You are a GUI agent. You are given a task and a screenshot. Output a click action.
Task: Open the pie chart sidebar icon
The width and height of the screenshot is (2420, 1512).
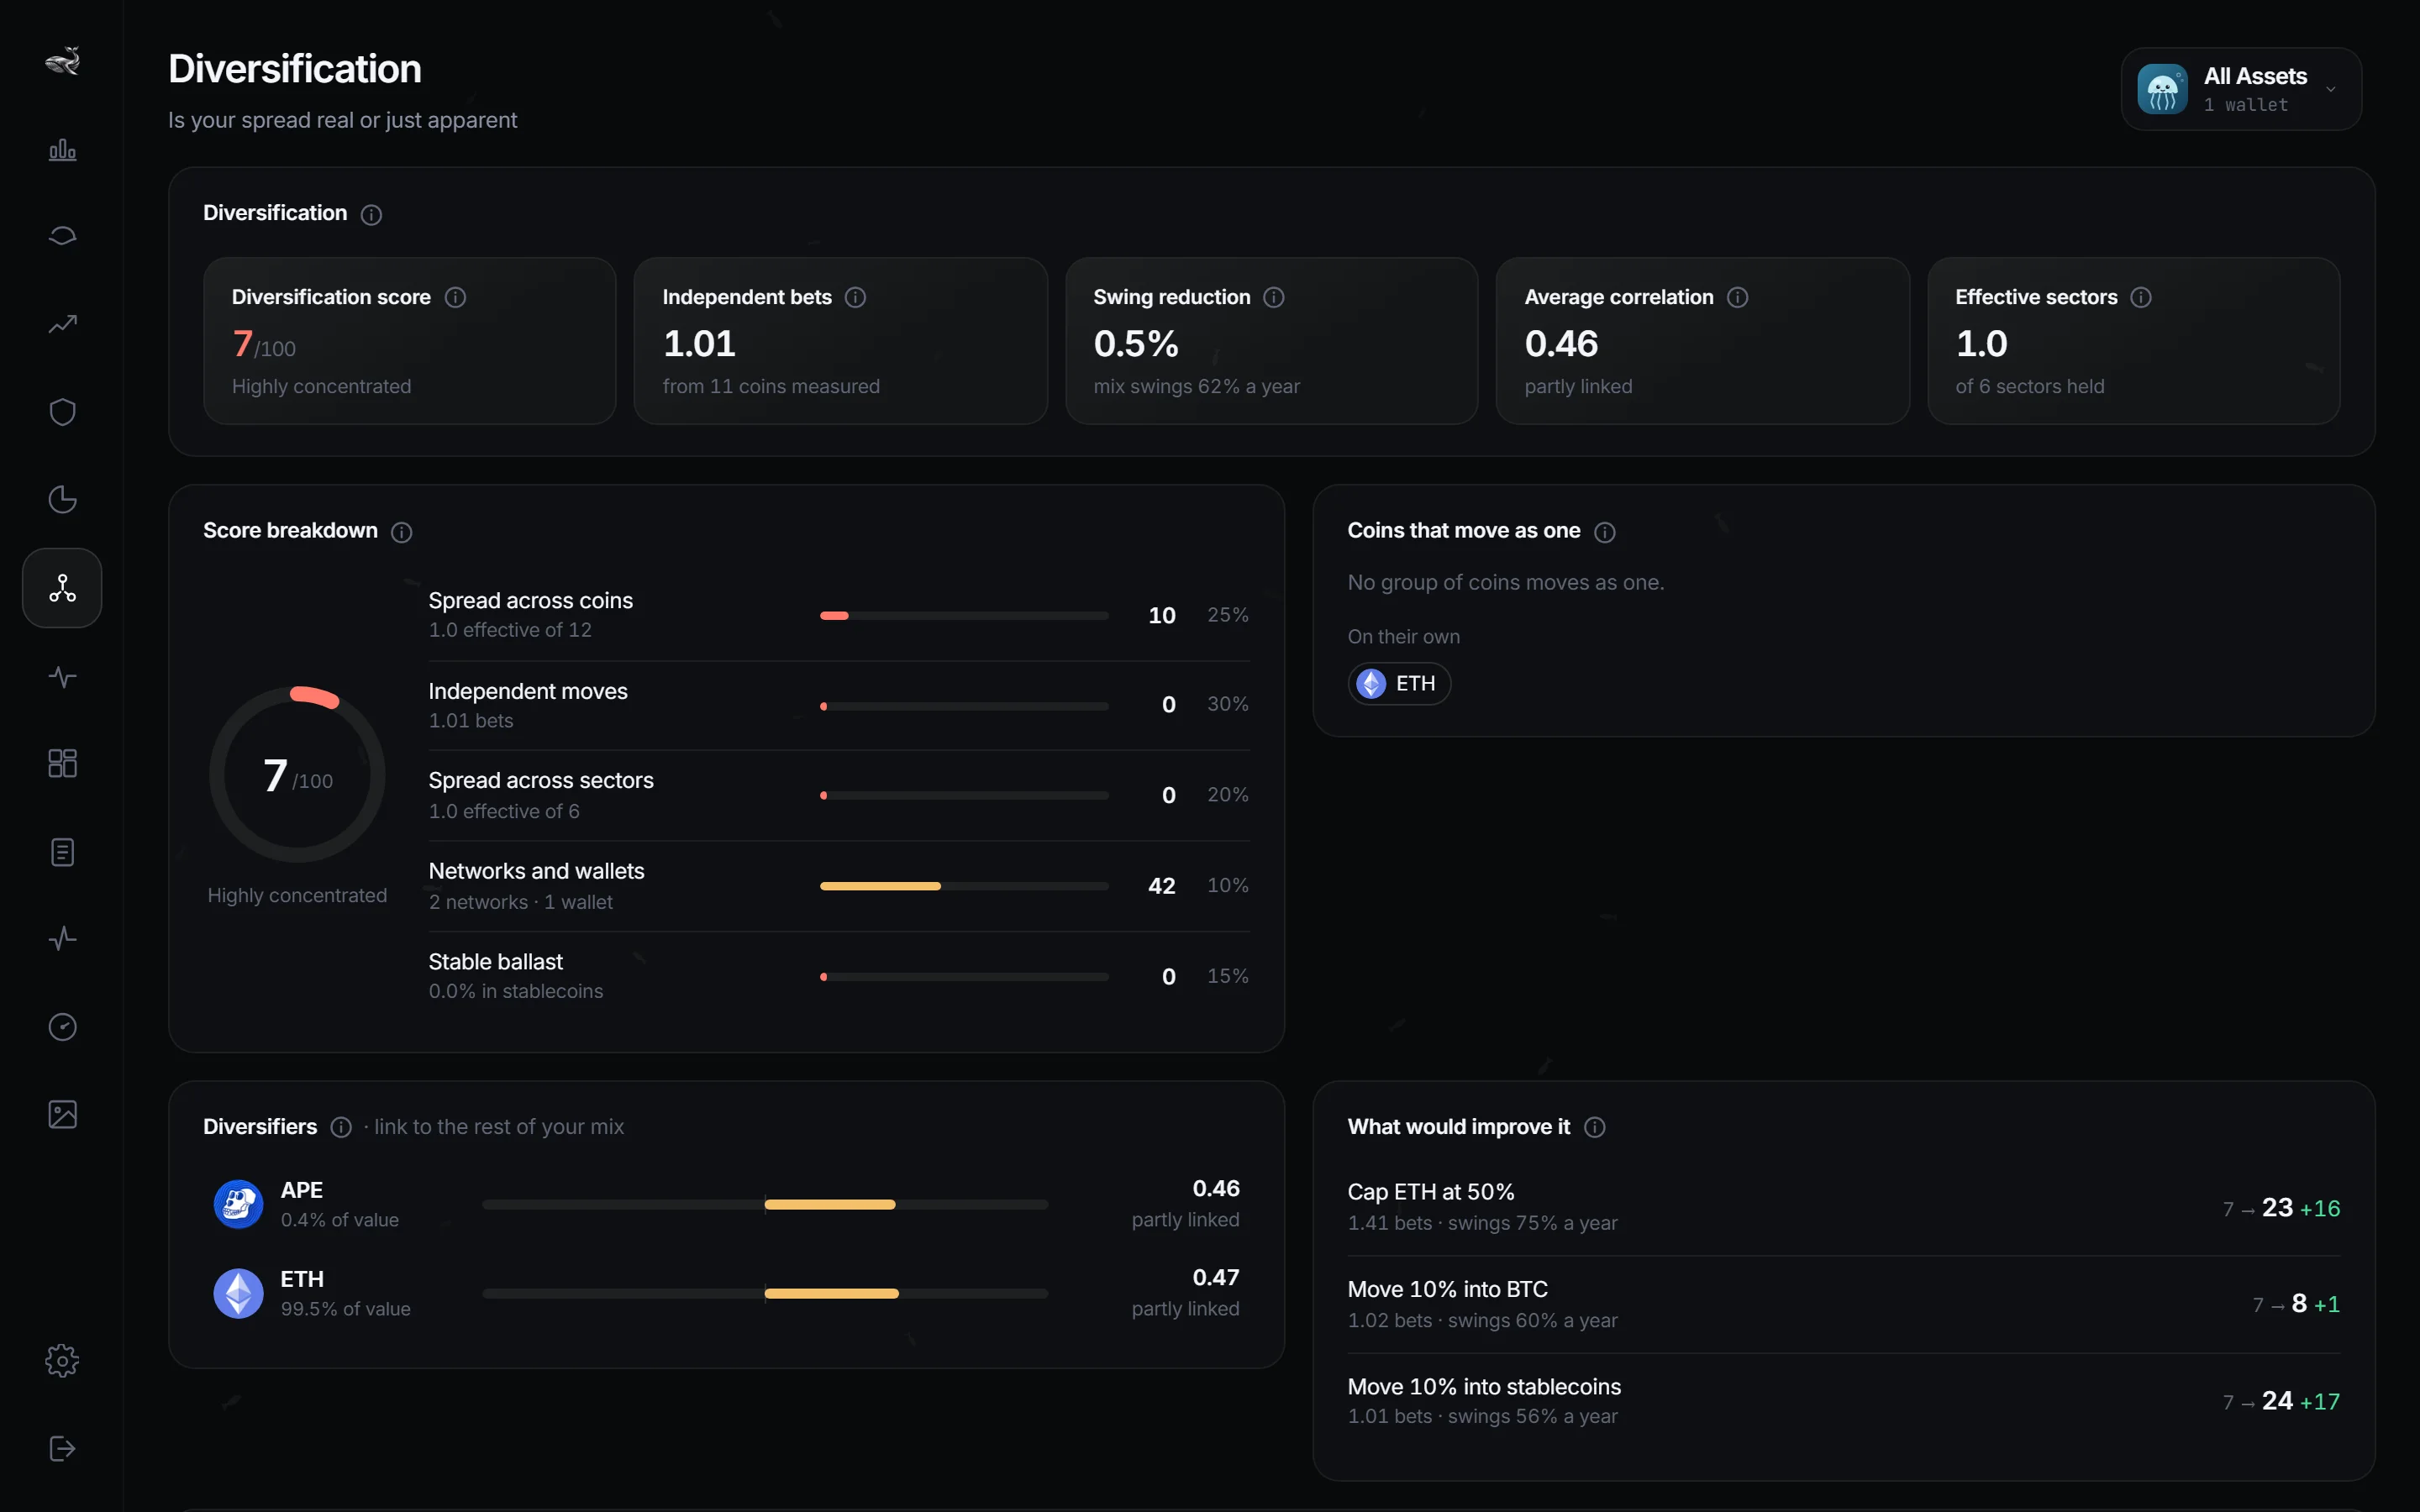62,499
